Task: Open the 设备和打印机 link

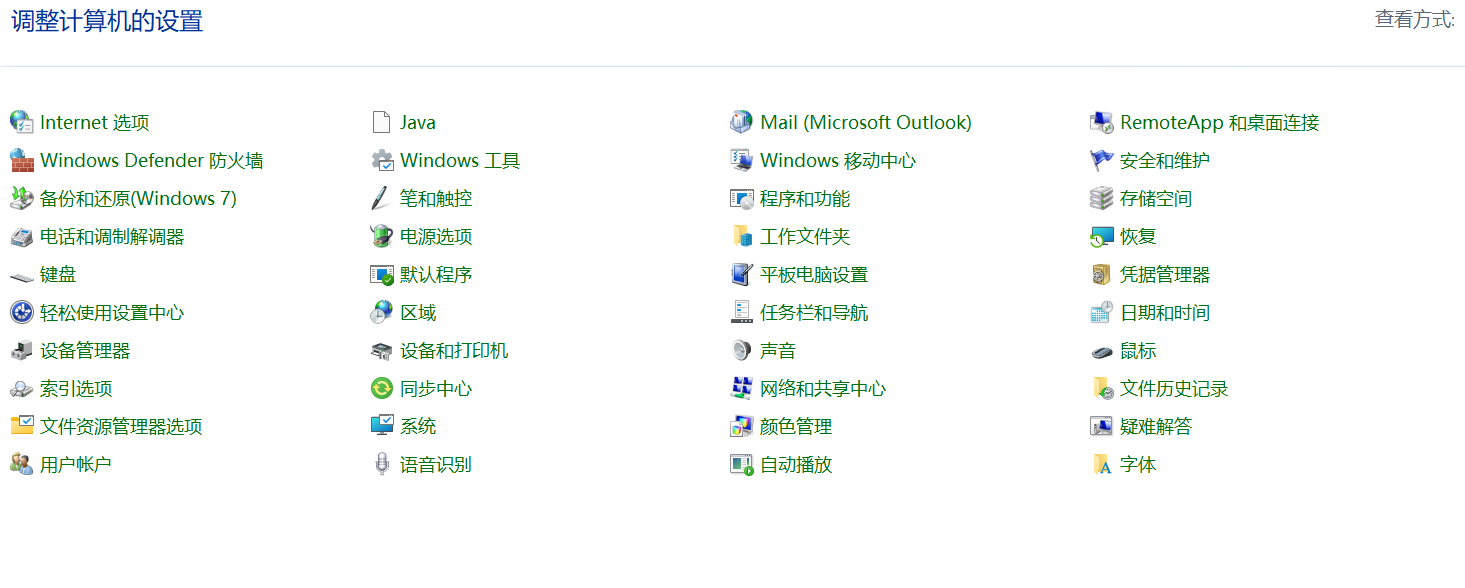Action: (454, 350)
